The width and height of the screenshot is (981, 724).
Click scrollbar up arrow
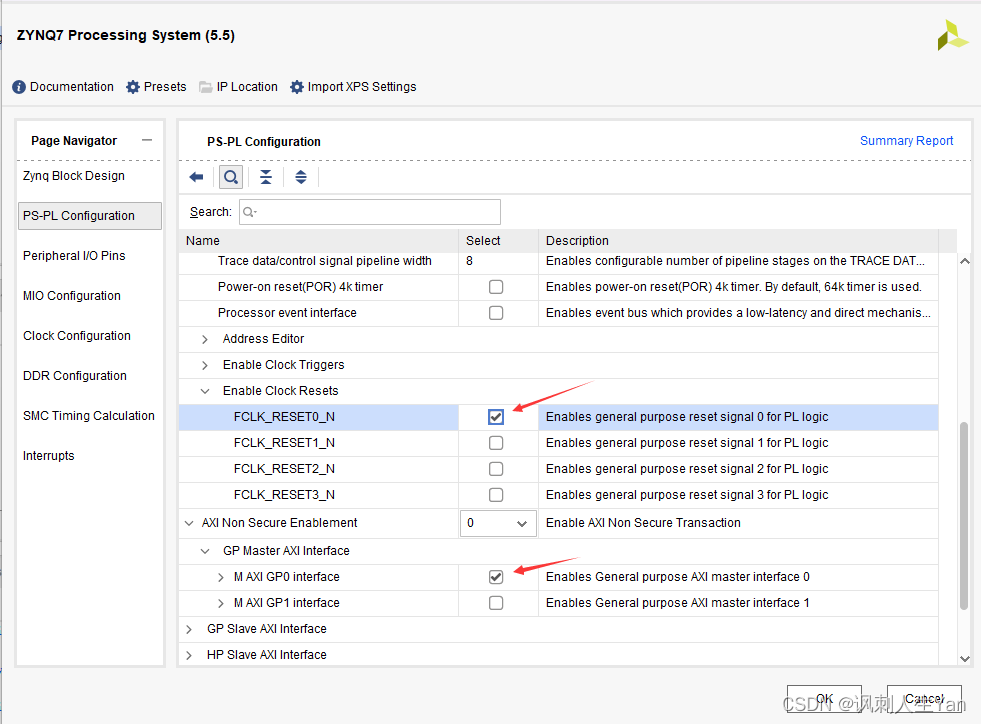pos(965,261)
